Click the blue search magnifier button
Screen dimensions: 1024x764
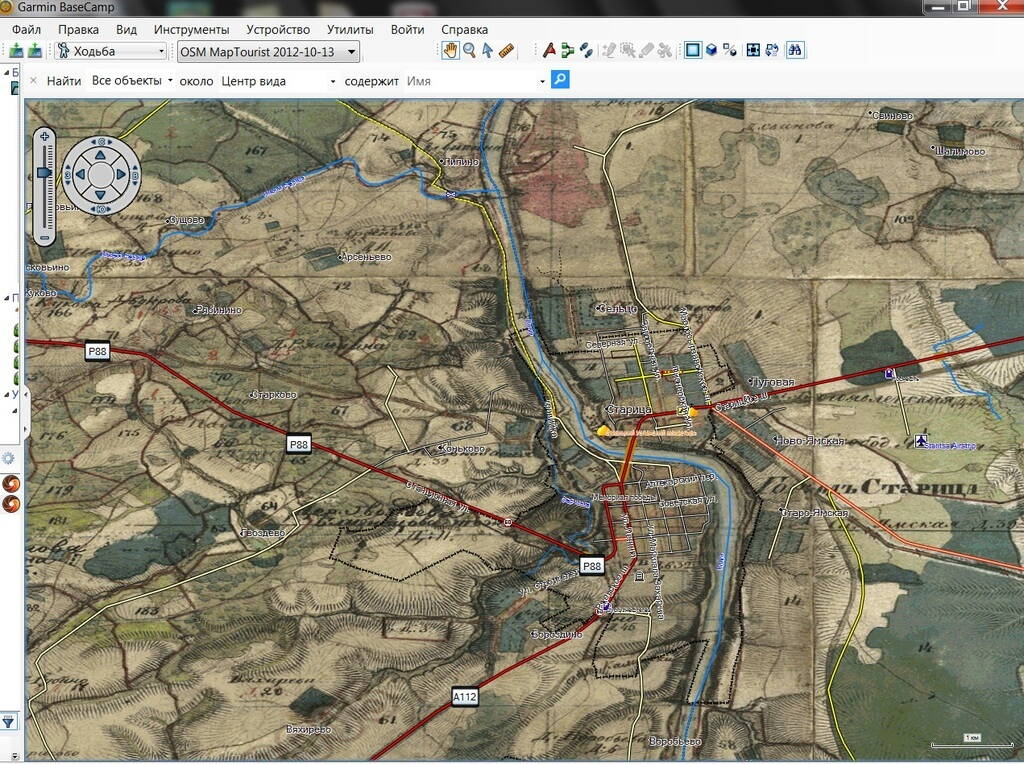click(560, 80)
